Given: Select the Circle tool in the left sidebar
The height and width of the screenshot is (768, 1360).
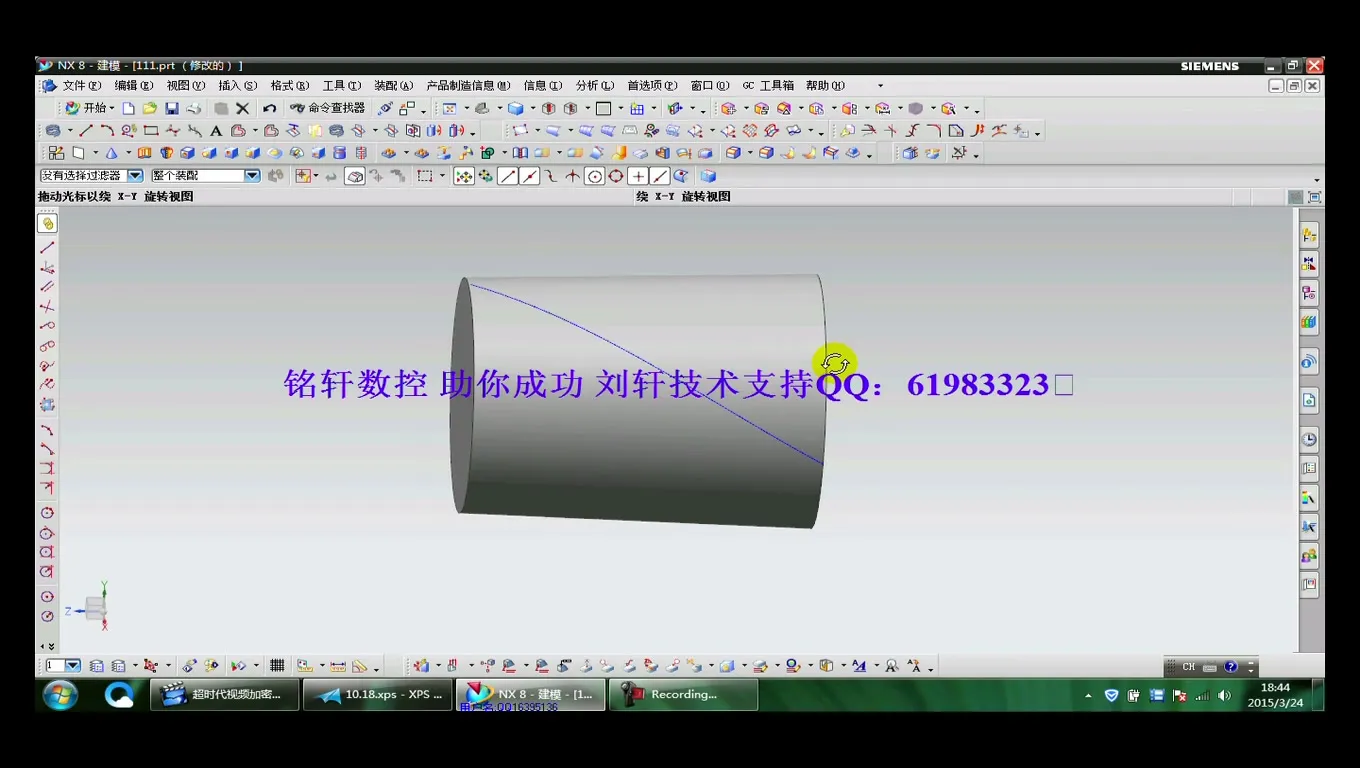Looking at the screenshot, I should pos(46,512).
